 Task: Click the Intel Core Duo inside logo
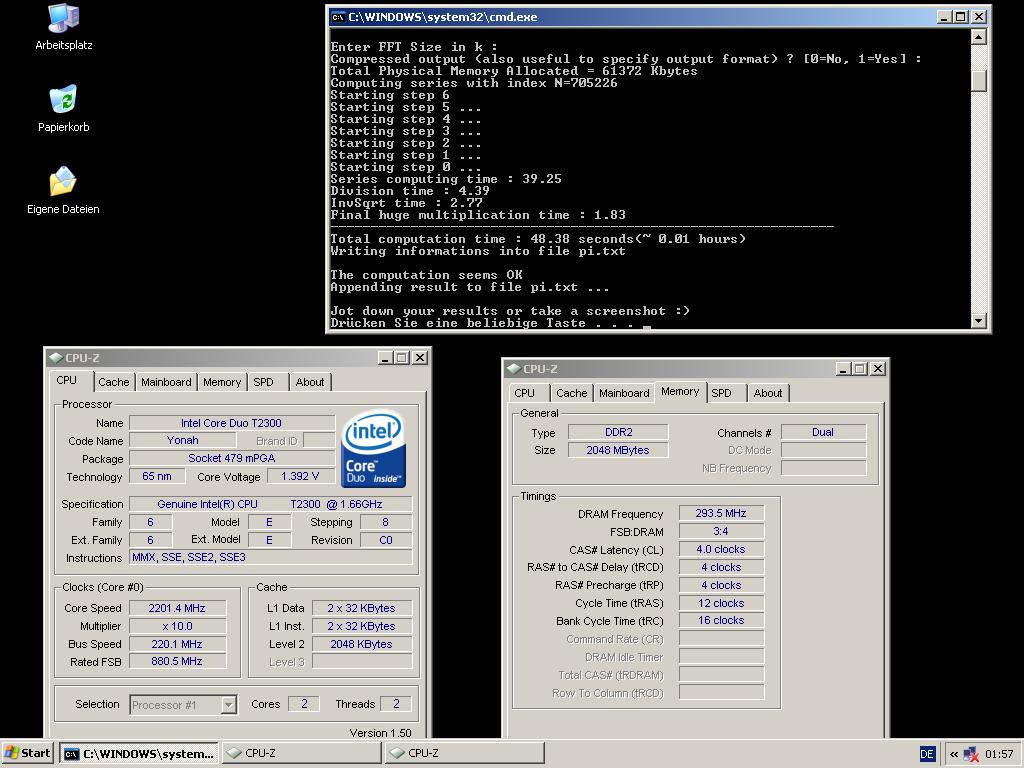pyautogui.click(x=374, y=449)
